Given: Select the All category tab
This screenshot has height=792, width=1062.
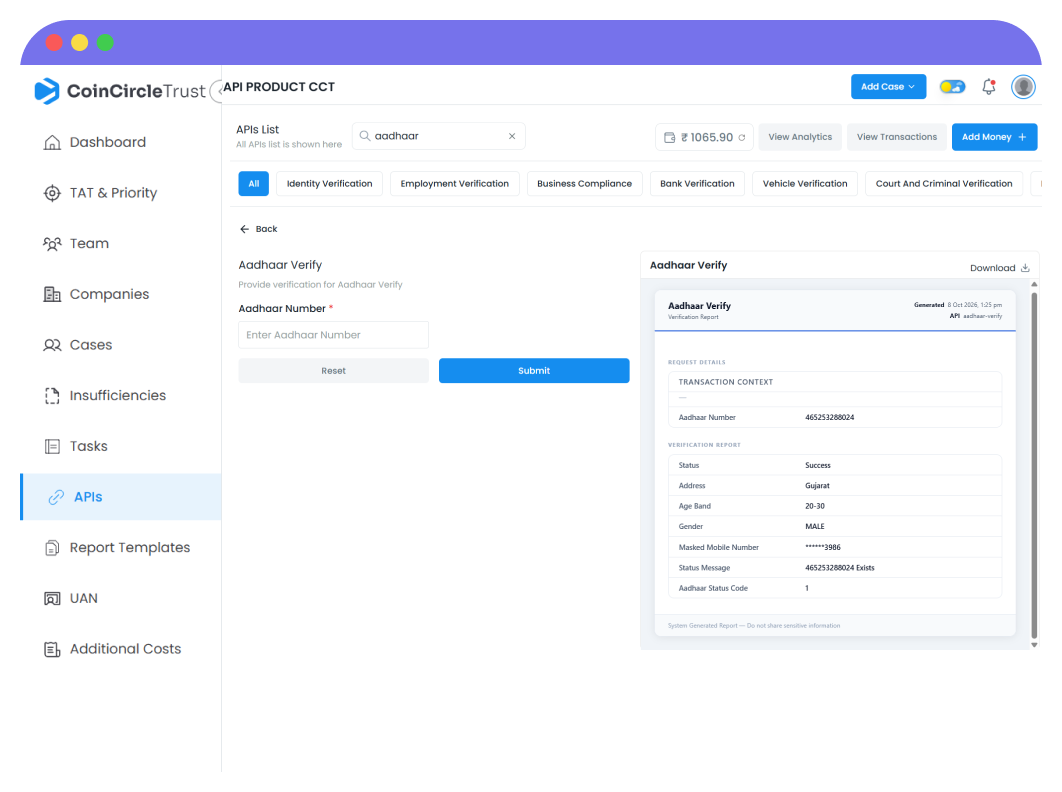Looking at the screenshot, I should [254, 184].
